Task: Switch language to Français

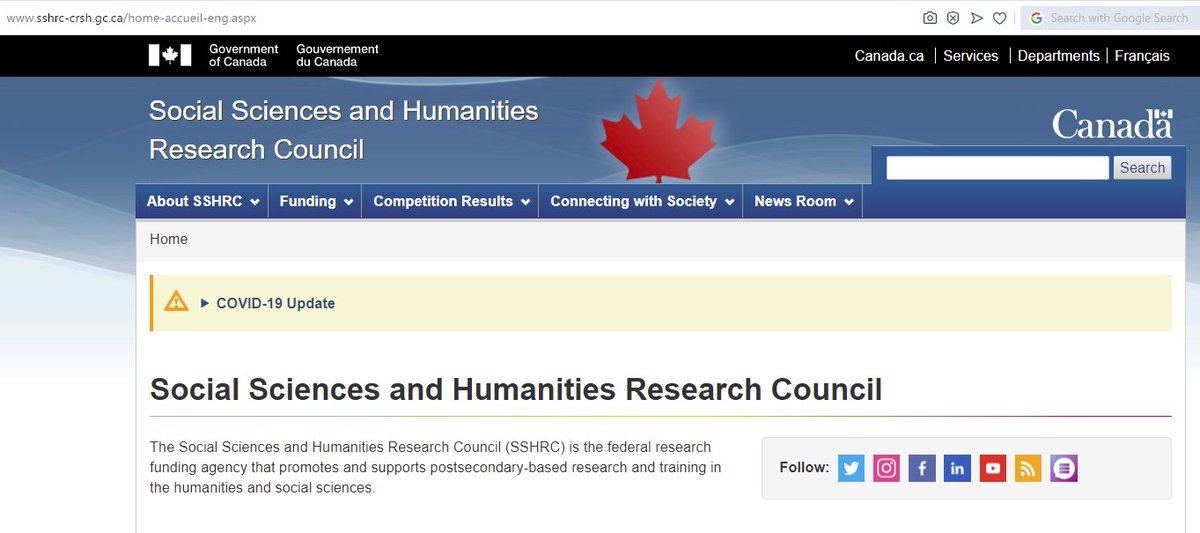Action: [x=1142, y=56]
